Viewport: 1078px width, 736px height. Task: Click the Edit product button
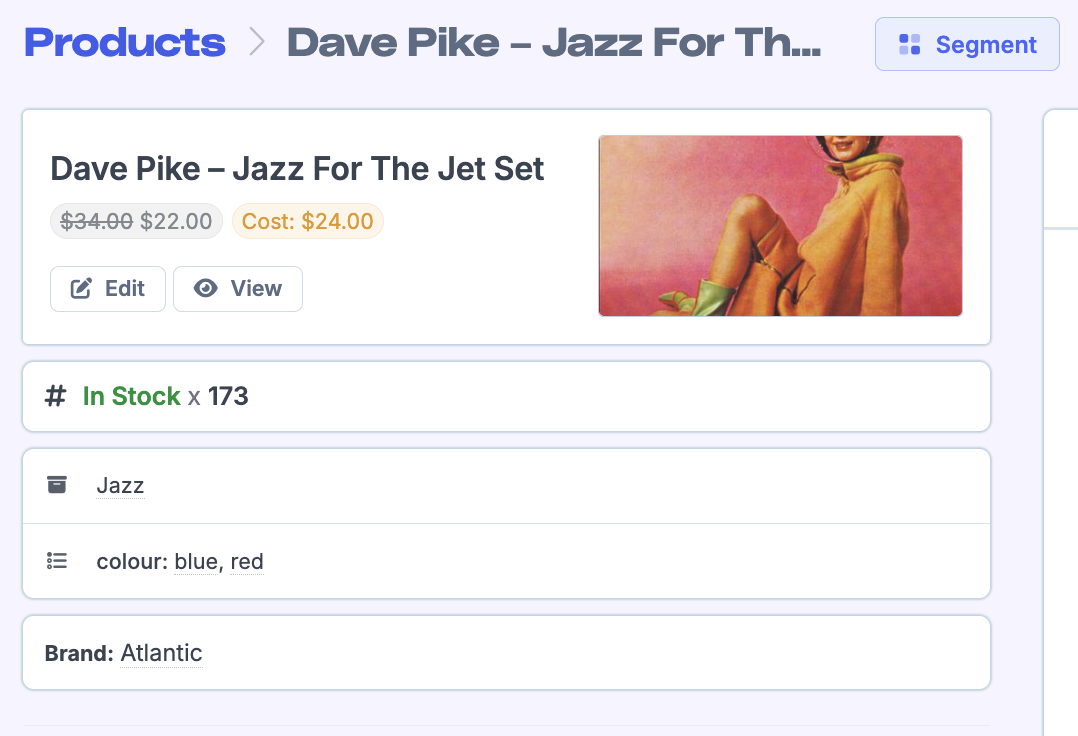108,289
